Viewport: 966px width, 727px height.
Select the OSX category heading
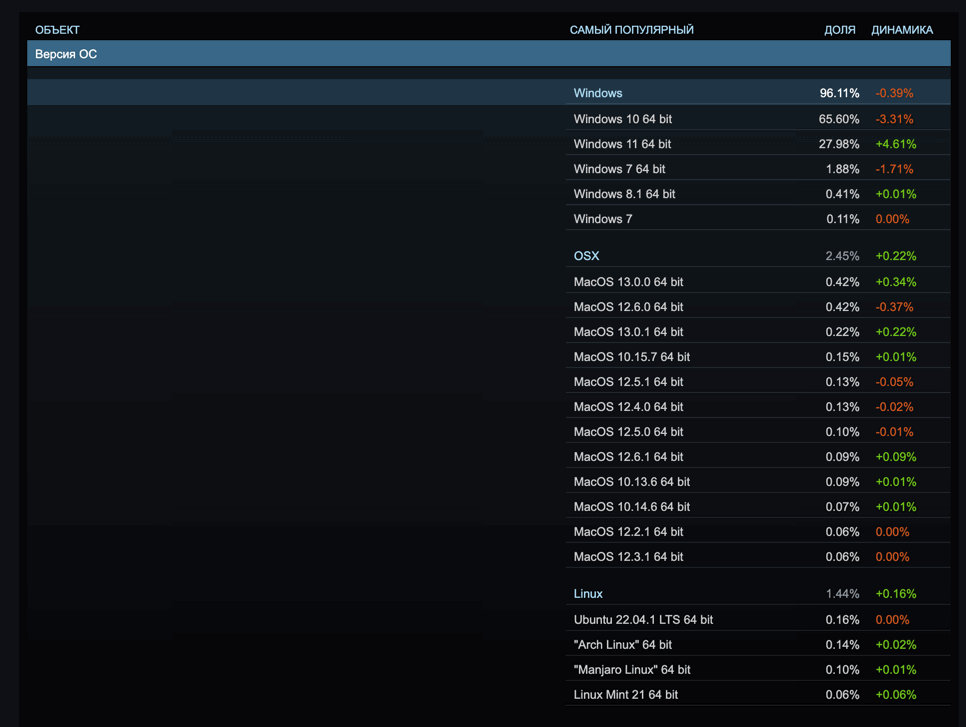(586, 256)
